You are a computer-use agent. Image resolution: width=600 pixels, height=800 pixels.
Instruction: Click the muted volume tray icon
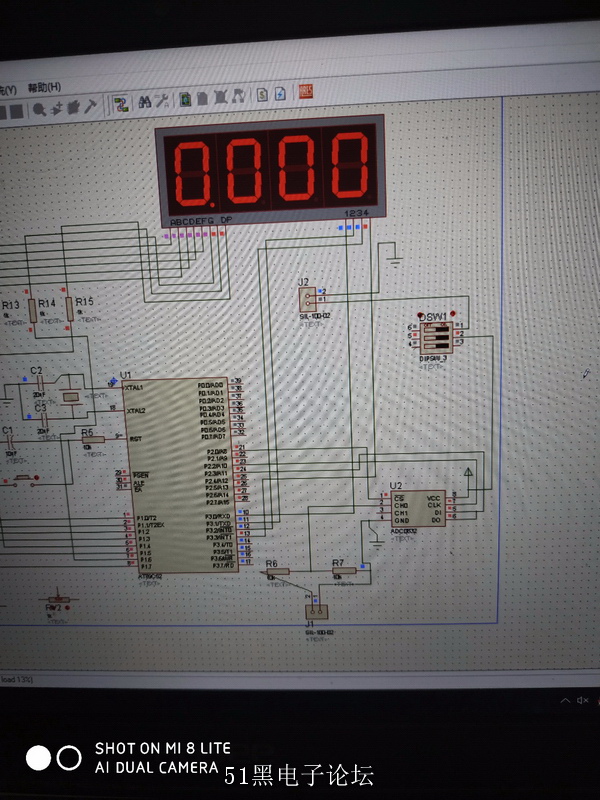(582, 701)
